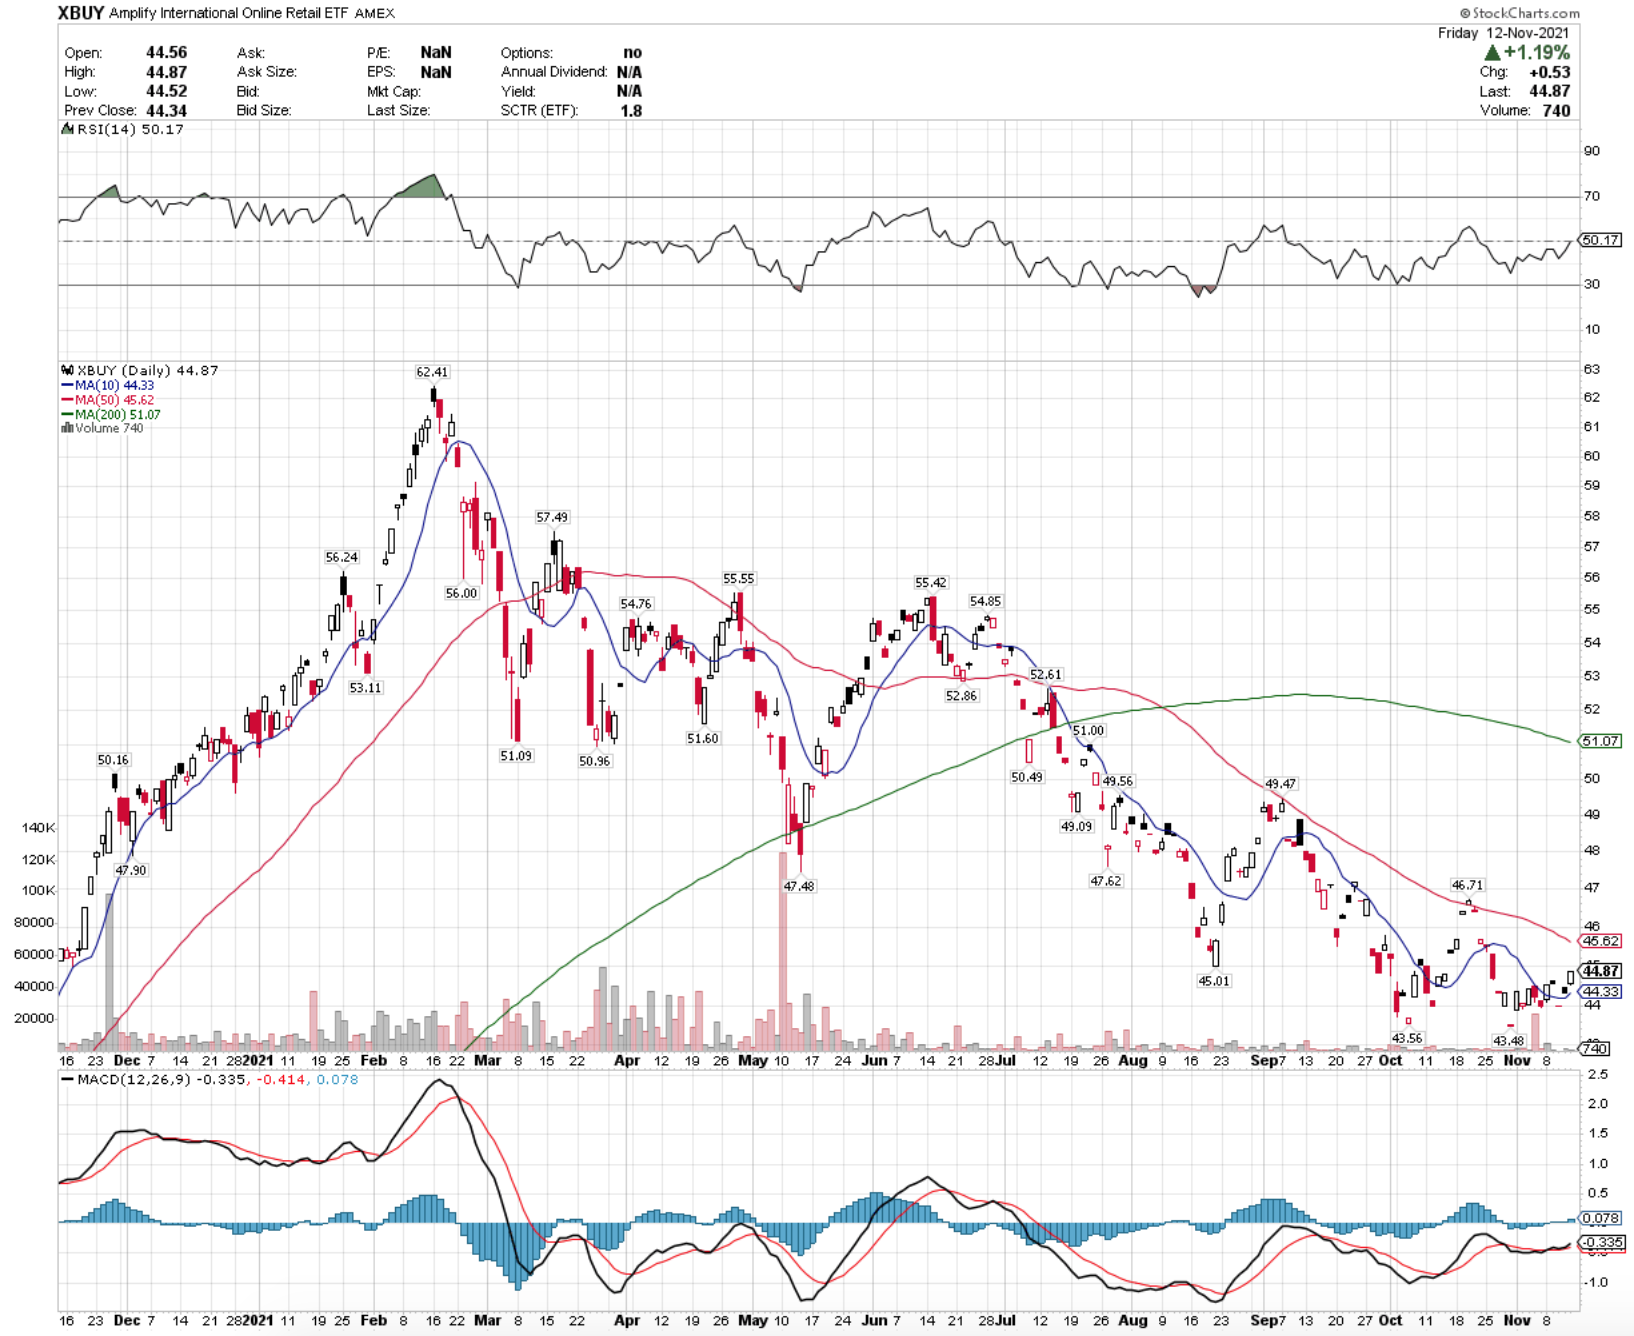Click the green MA(200) legend line
Image resolution: width=1634 pixels, height=1336 pixels.
coord(67,414)
